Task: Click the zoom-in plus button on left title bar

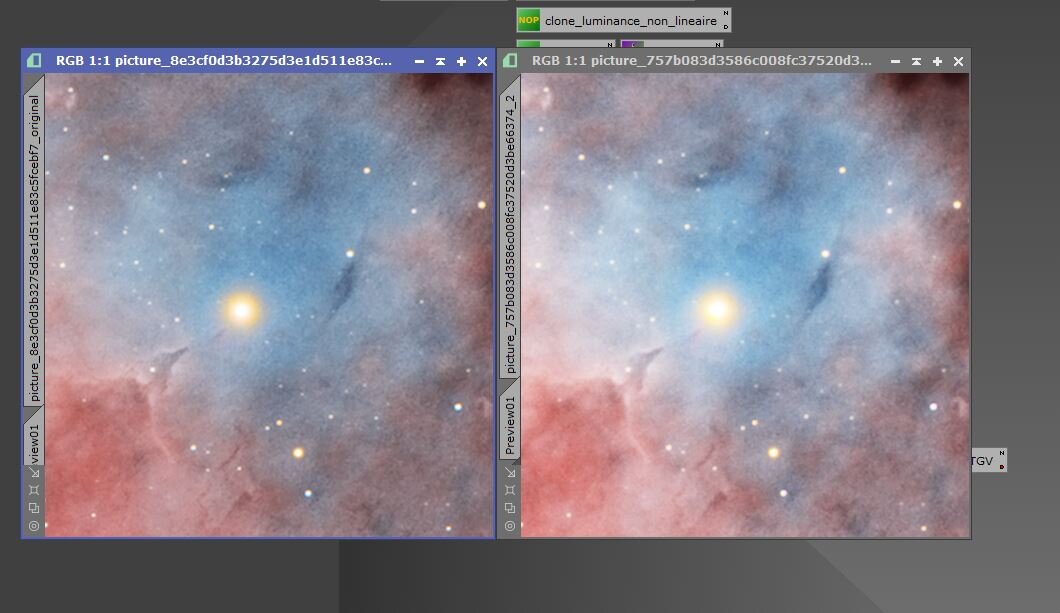Action: [461, 61]
